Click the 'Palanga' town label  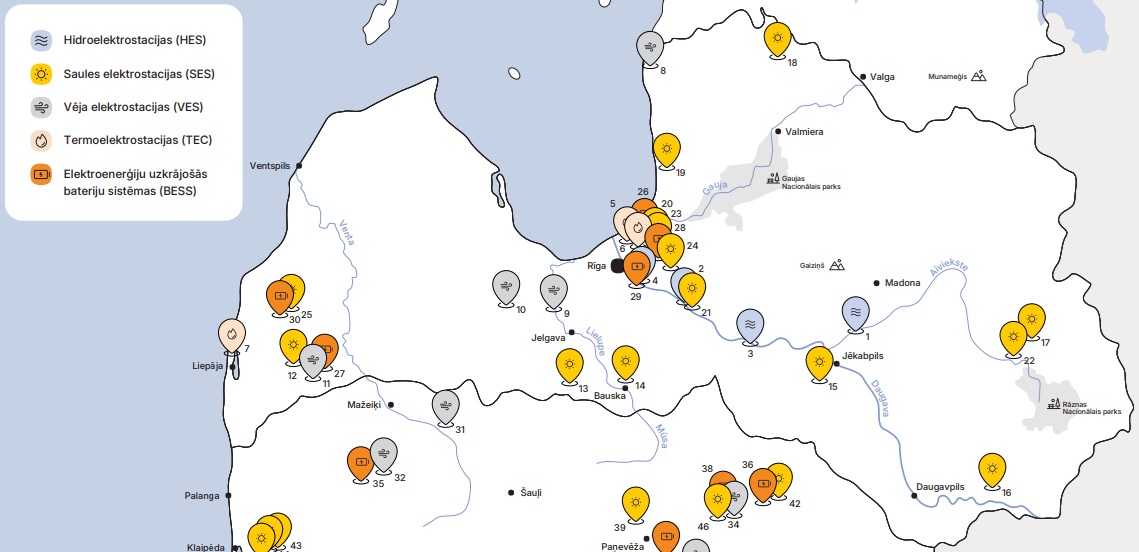tap(202, 496)
